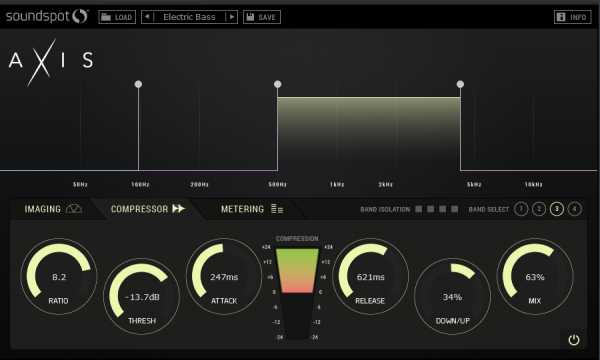This screenshot has width=600, height=360.
Task: Click the AXIS plugin logo
Action: (51, 61)
